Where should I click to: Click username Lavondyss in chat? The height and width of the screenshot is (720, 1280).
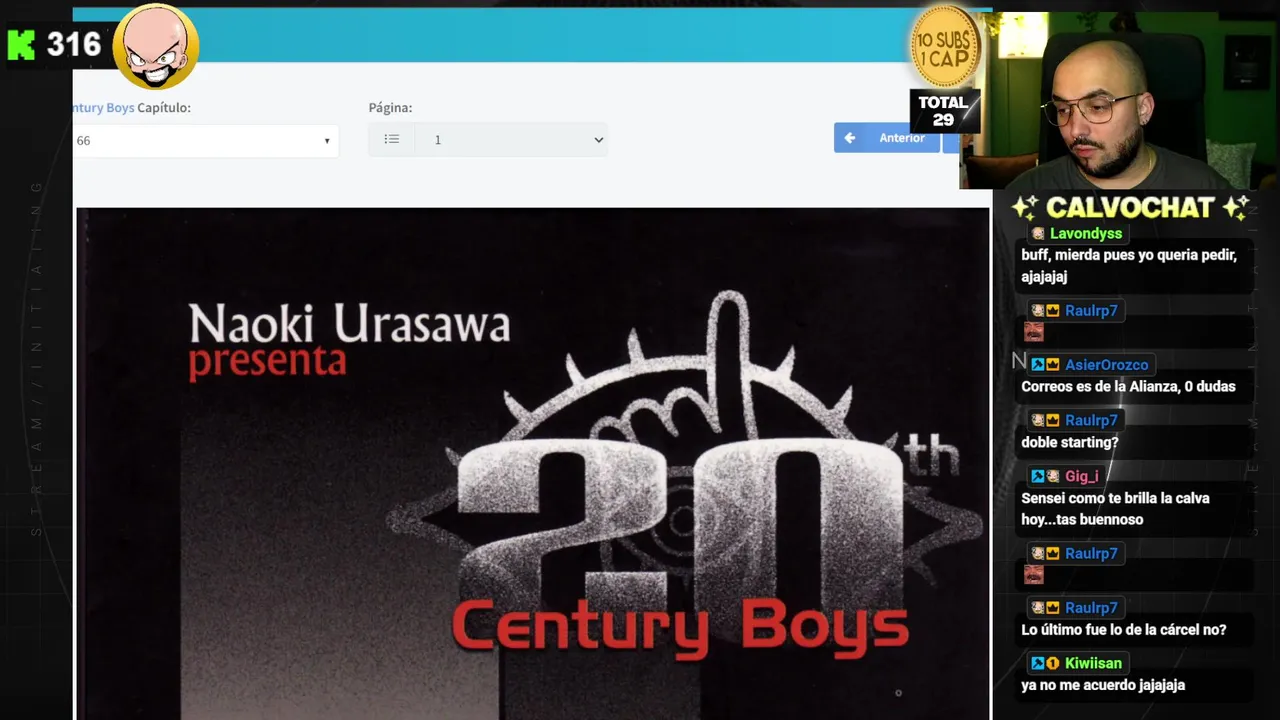pos(1086,233)
